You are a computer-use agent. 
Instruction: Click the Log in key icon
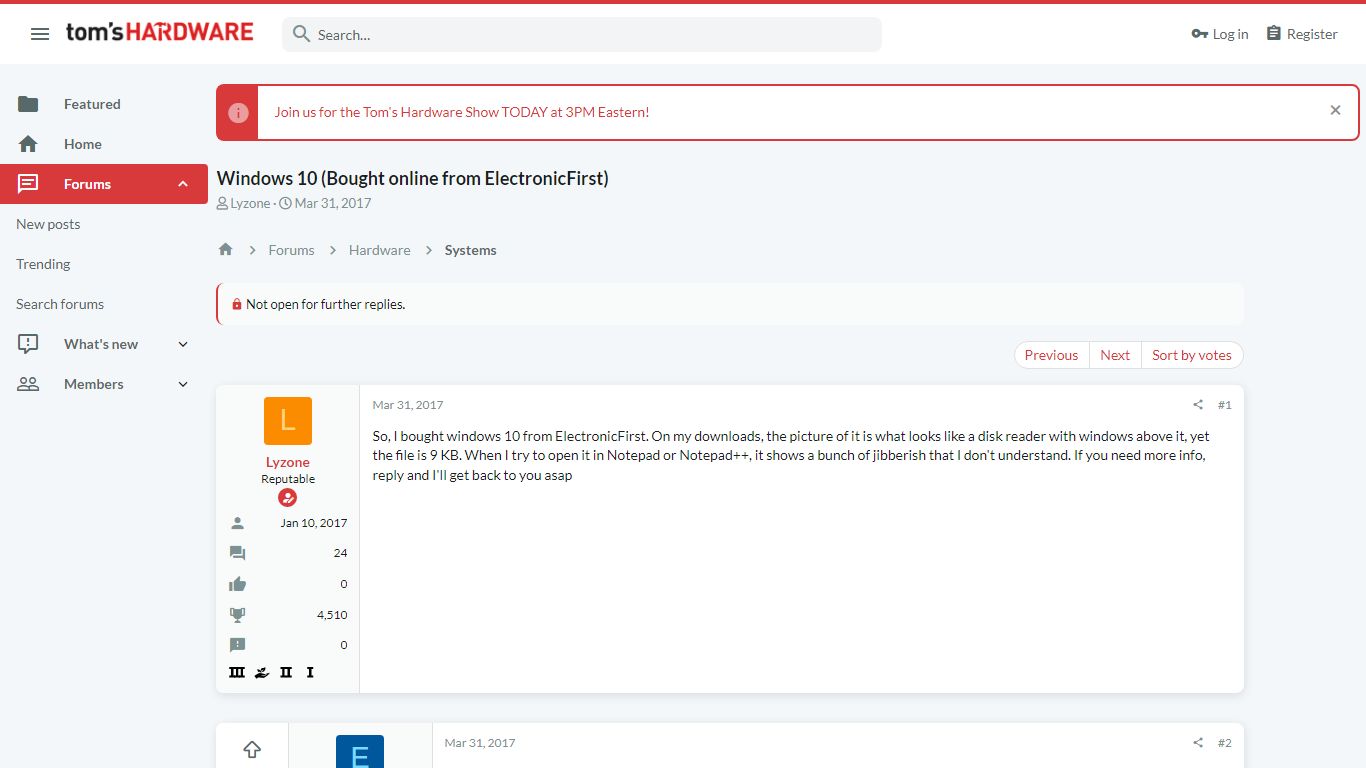click(x=1200, y=34)
